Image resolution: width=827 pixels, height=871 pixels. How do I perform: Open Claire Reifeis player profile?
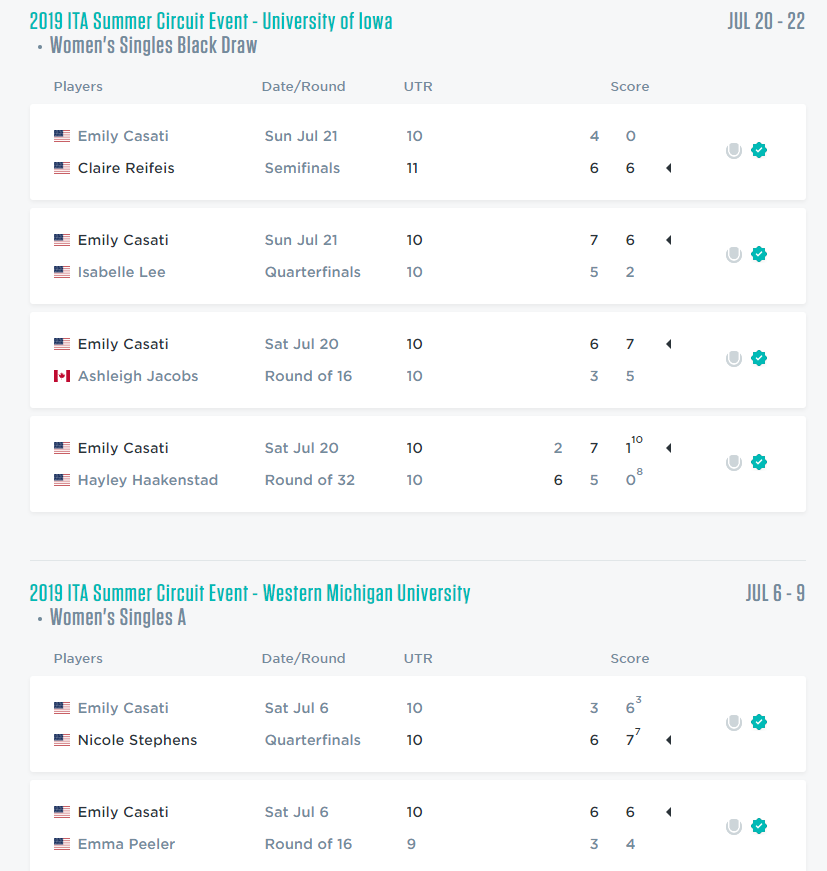(126, 168)
